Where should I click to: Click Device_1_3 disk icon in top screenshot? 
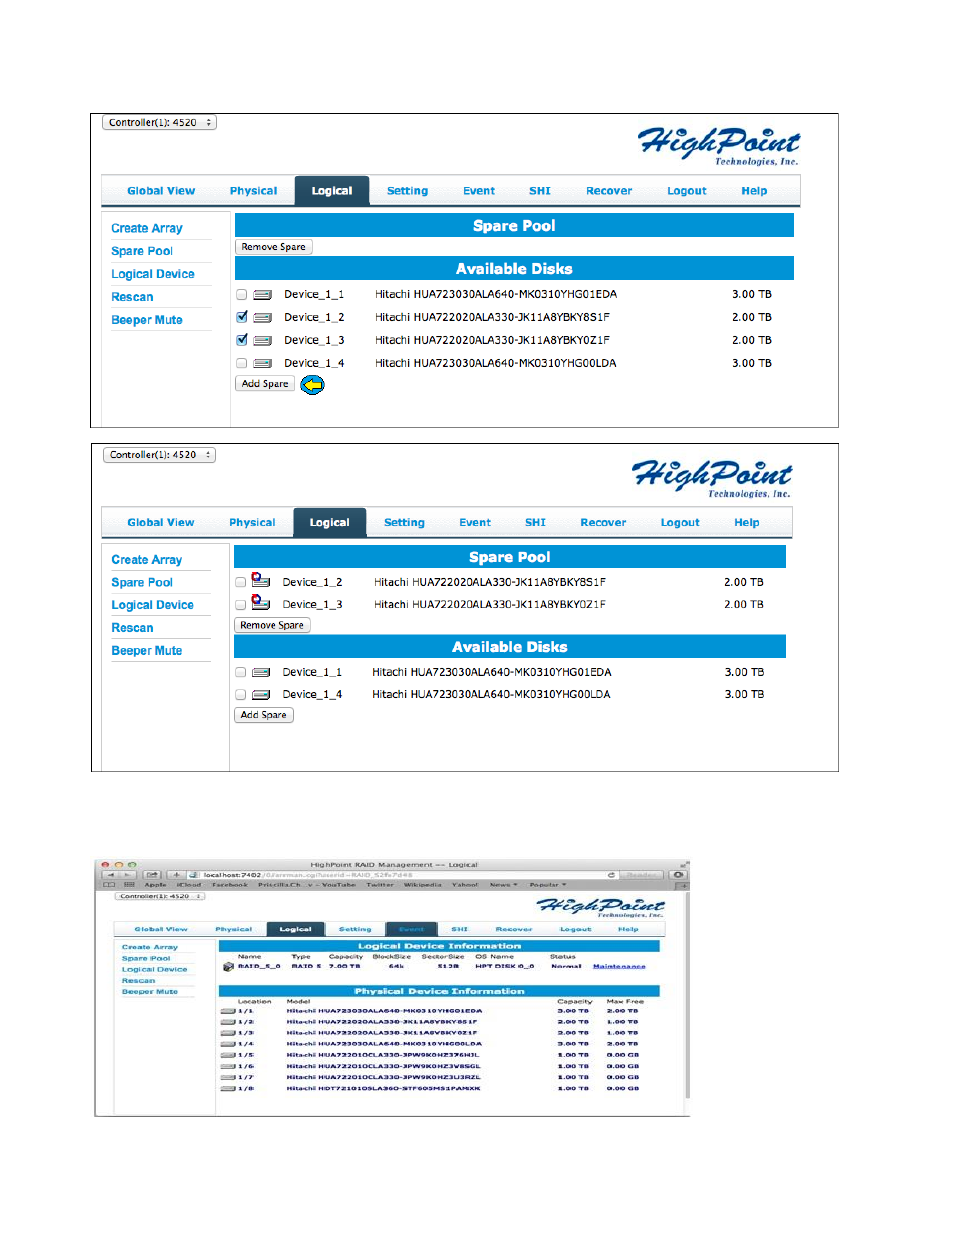(x=263, y=341)
